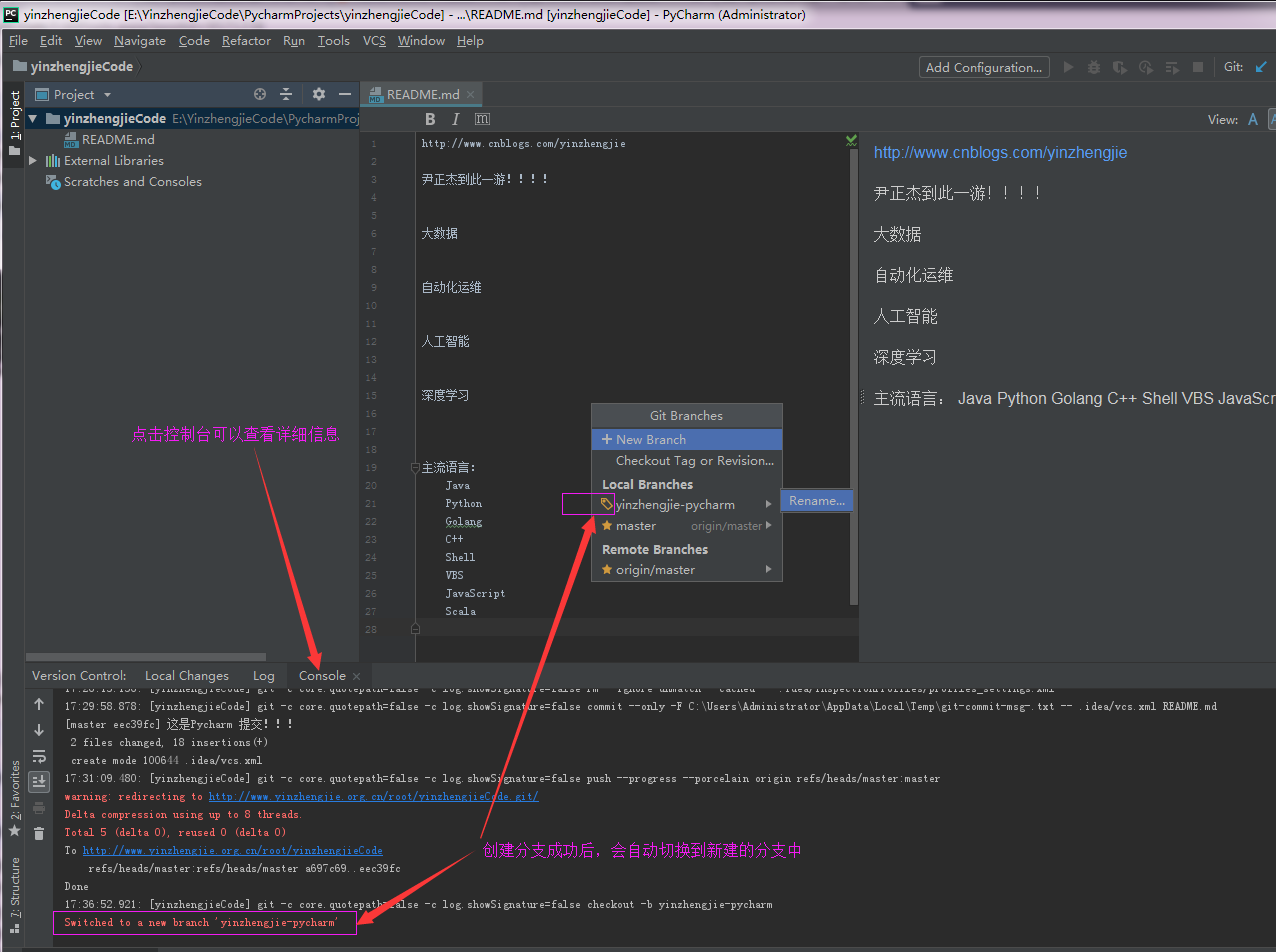1276x952 pixels.
Task: Clear console with trash icon
Action: coord(39,834)
